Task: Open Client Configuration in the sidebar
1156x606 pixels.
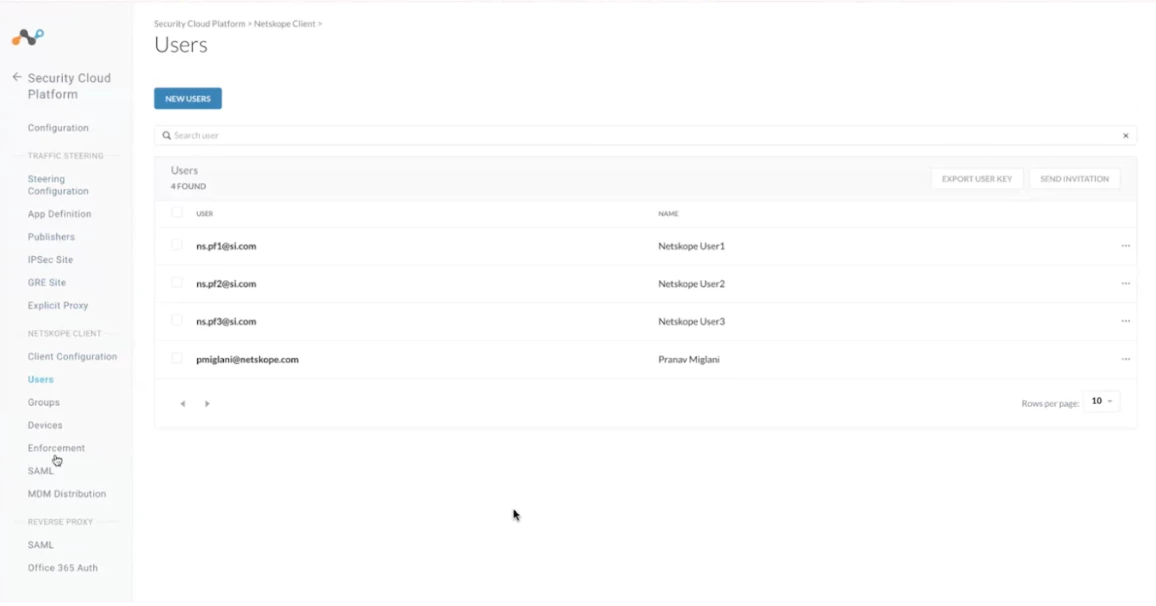Action: point(72,357)
